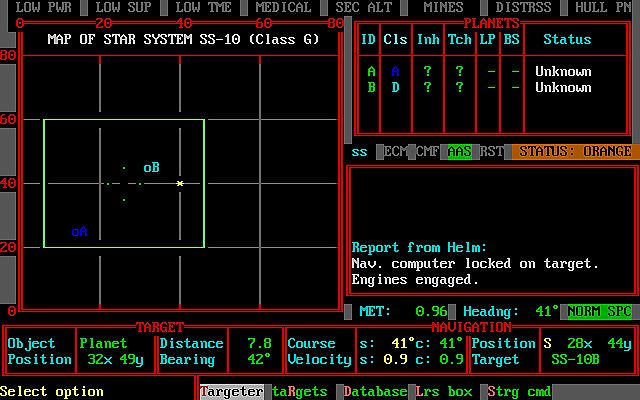Click the yellow star marker on map

point(180,184)
